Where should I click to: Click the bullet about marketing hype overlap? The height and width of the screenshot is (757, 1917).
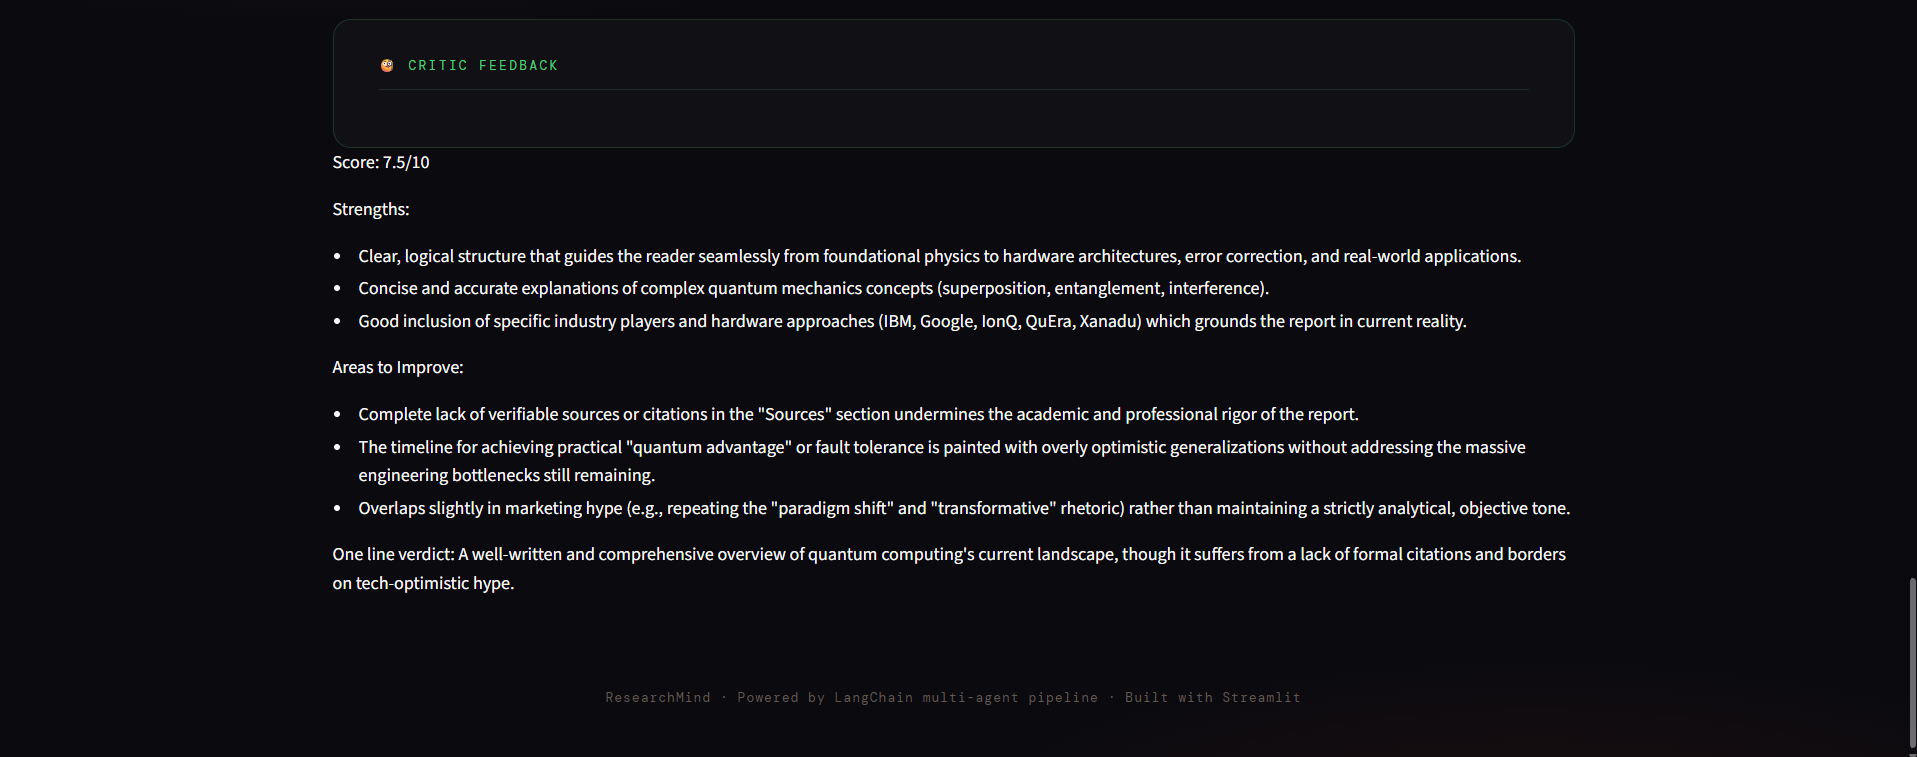pos(964,508)
